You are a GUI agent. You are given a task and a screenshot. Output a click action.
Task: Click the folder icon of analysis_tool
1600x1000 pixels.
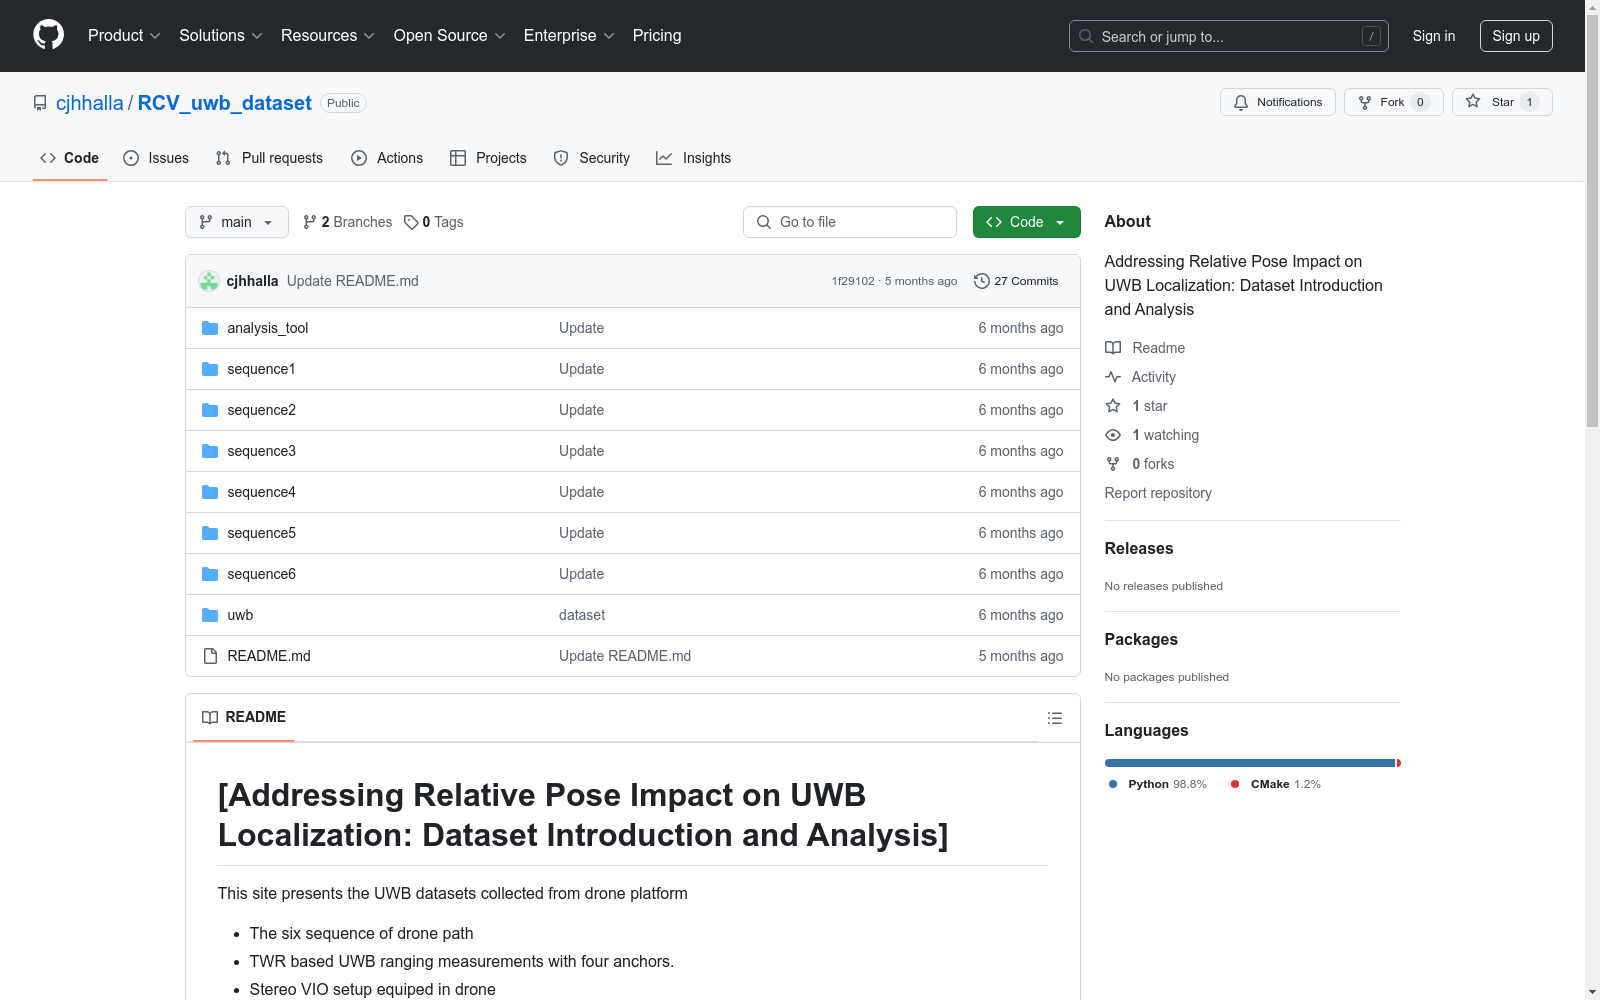pyautogui.click(x=210, y=328)
